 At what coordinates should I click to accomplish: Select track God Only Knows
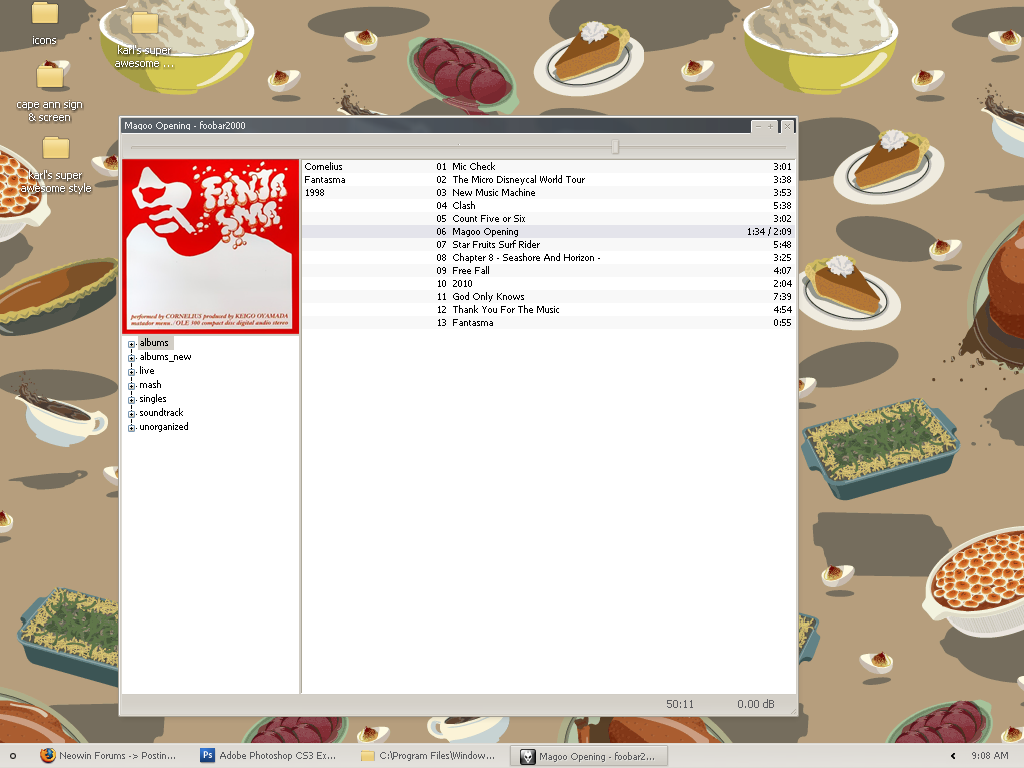(547, 297)
